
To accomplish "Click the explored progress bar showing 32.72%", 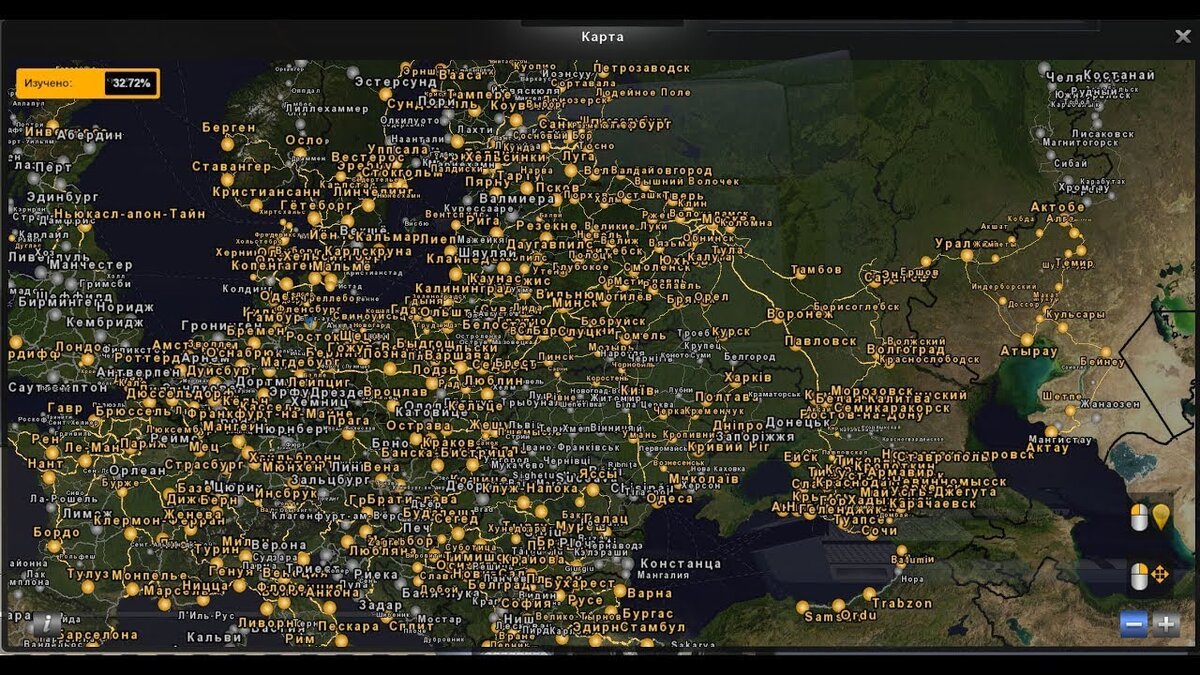I will pyautogui.click(x=87, y=83).
